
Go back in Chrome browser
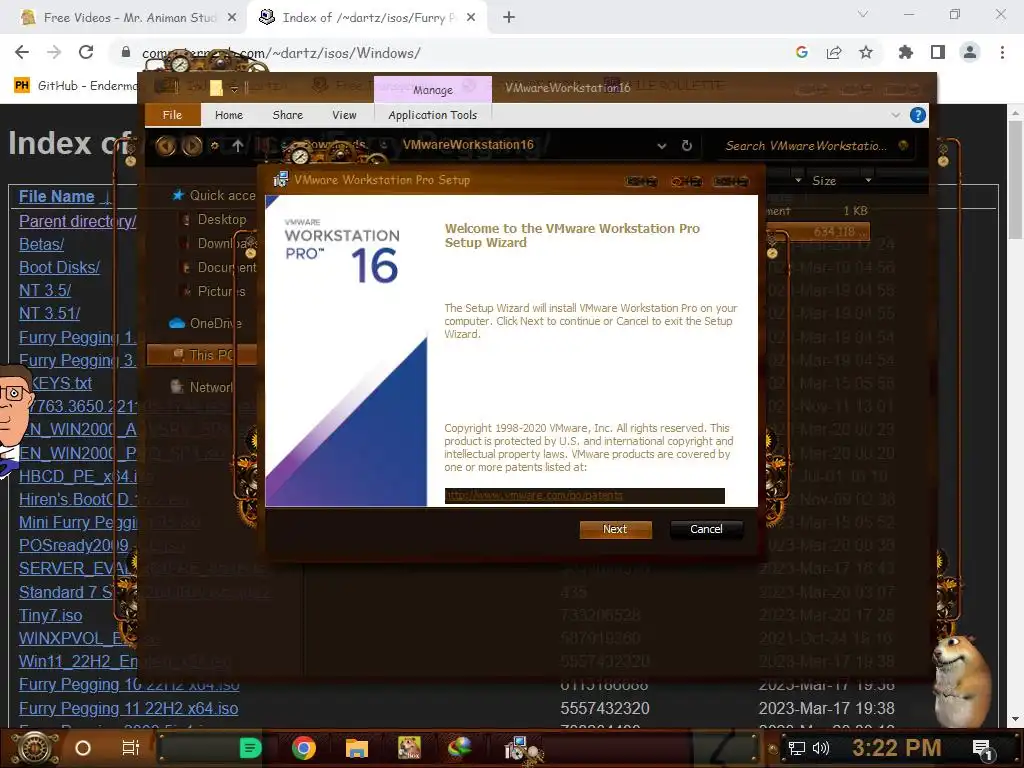tap(22, 52)
